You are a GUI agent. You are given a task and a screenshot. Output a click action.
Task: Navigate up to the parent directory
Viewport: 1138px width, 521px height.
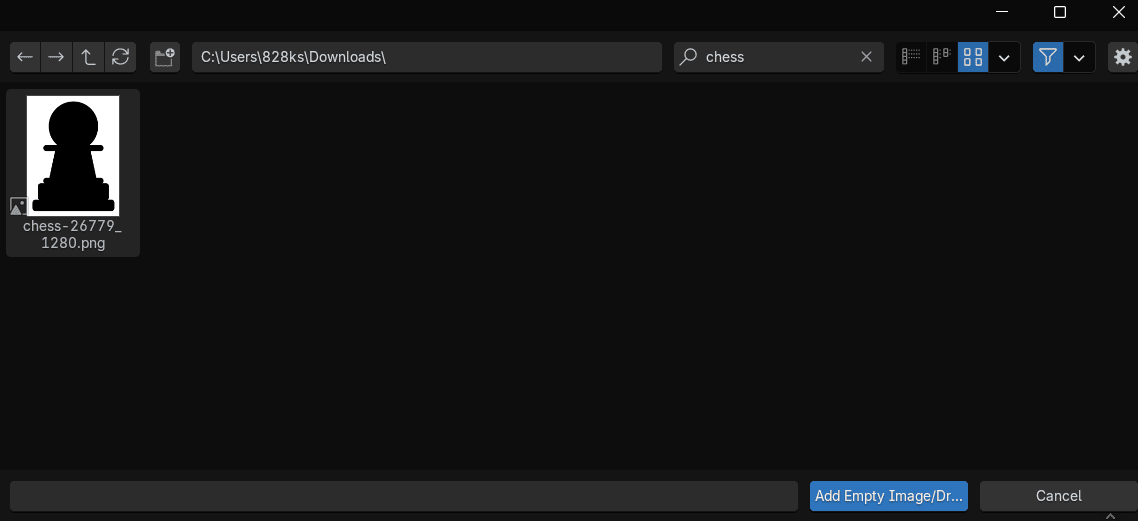click(x=89, y=57)
